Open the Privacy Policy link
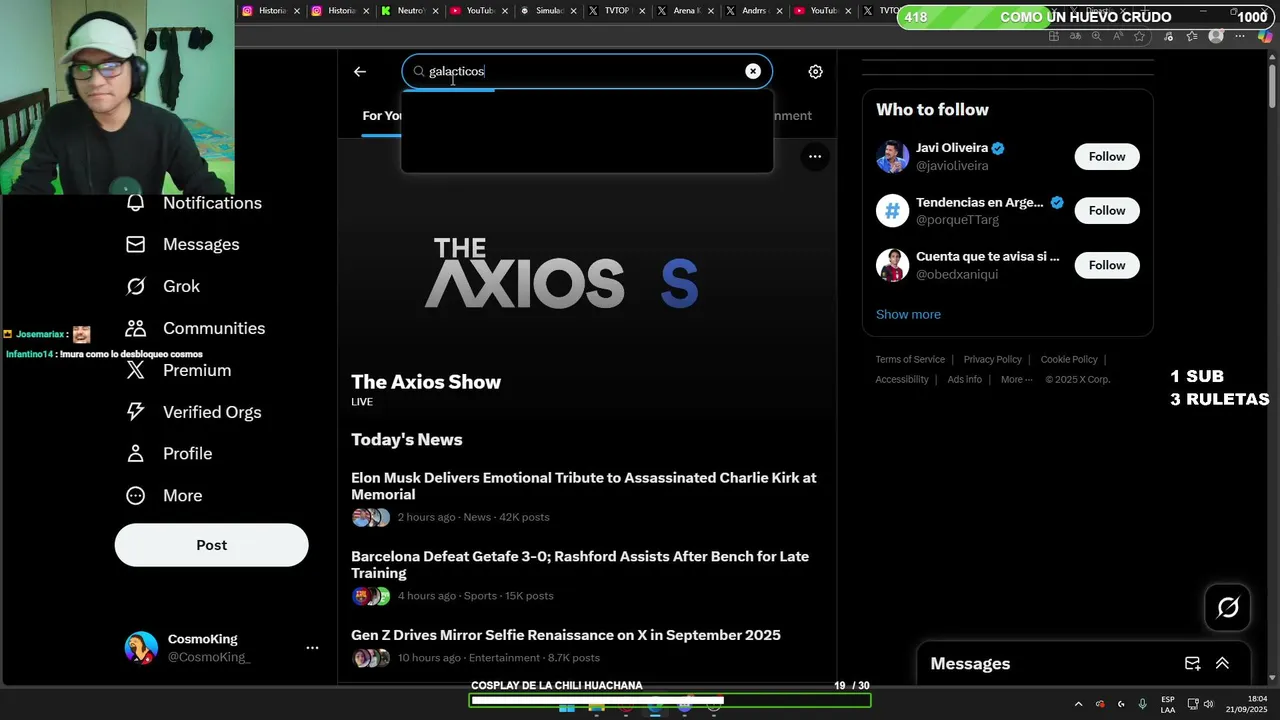The width and height of the screenshot is (1280, 720). tap(992, 359)
